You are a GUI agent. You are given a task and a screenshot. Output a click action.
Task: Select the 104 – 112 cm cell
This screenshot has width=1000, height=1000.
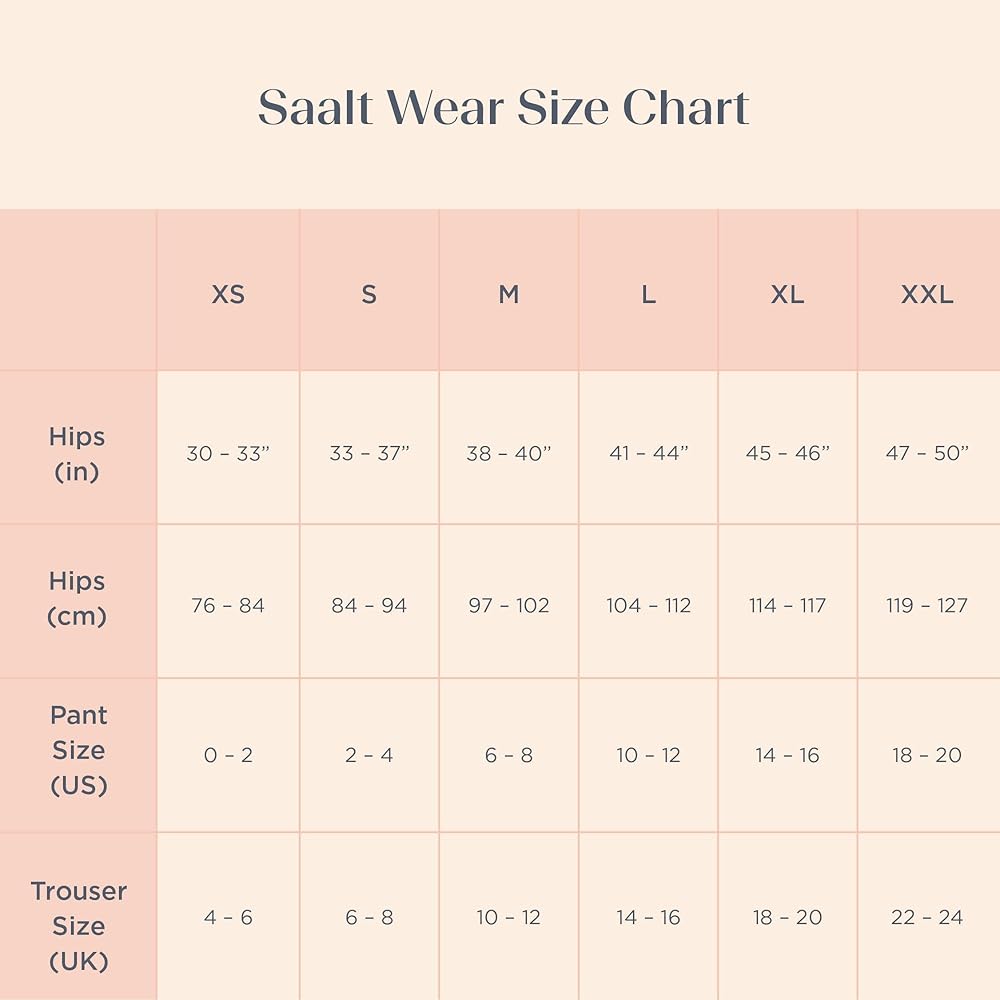[649, 605]
